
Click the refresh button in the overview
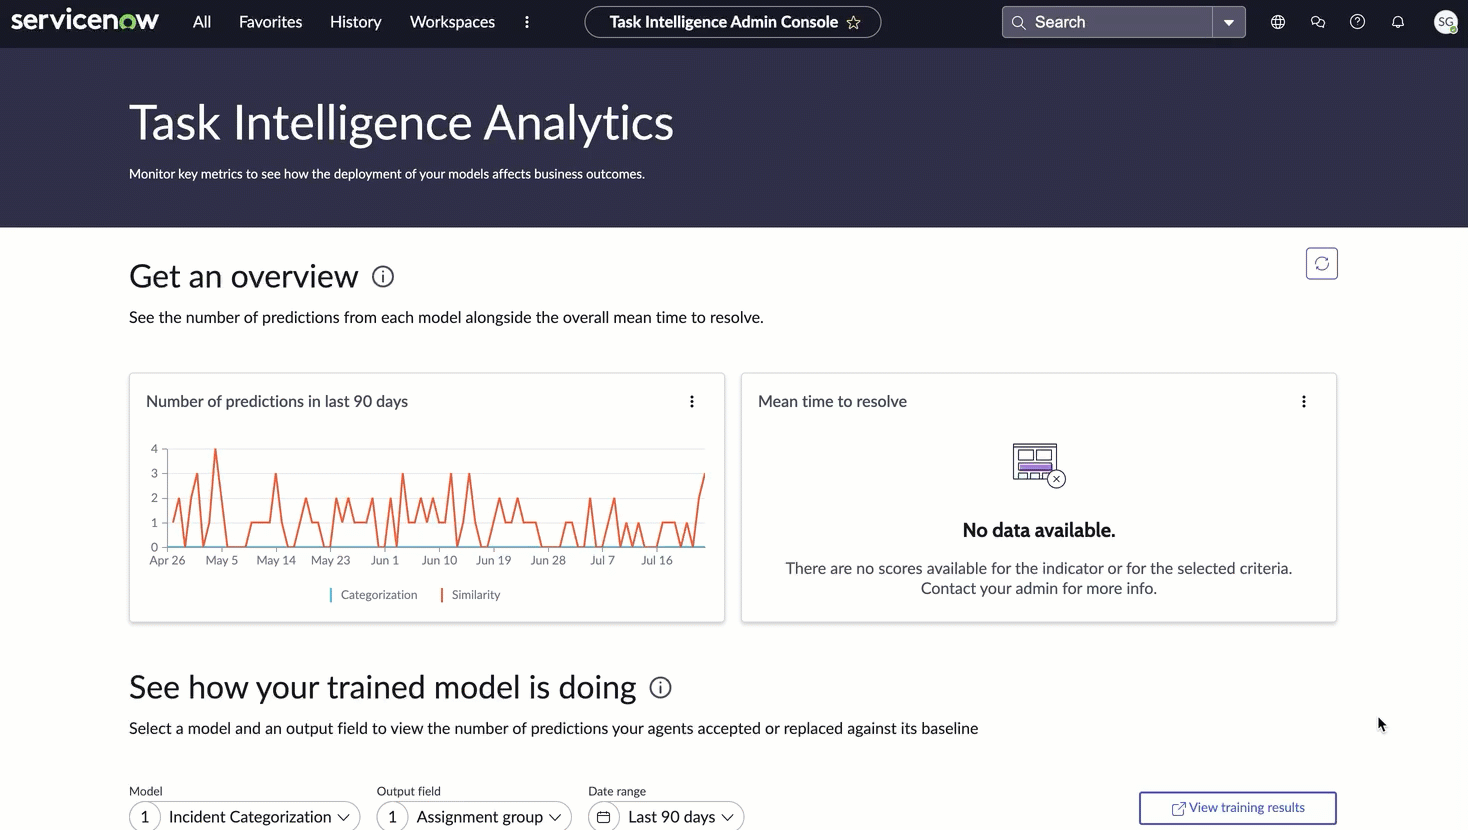[x=1322, y=263]
